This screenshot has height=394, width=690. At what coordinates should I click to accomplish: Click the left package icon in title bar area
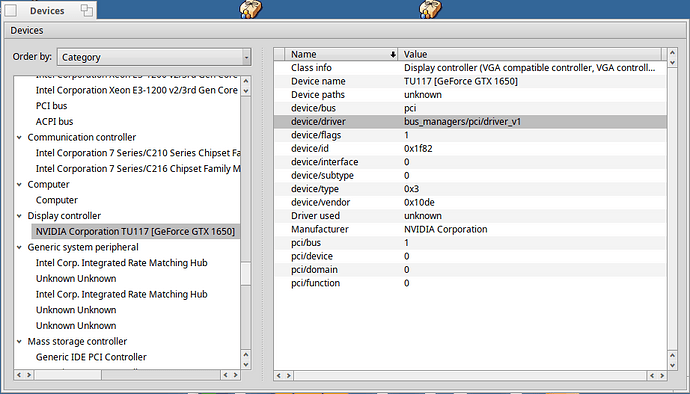(251, 9)
